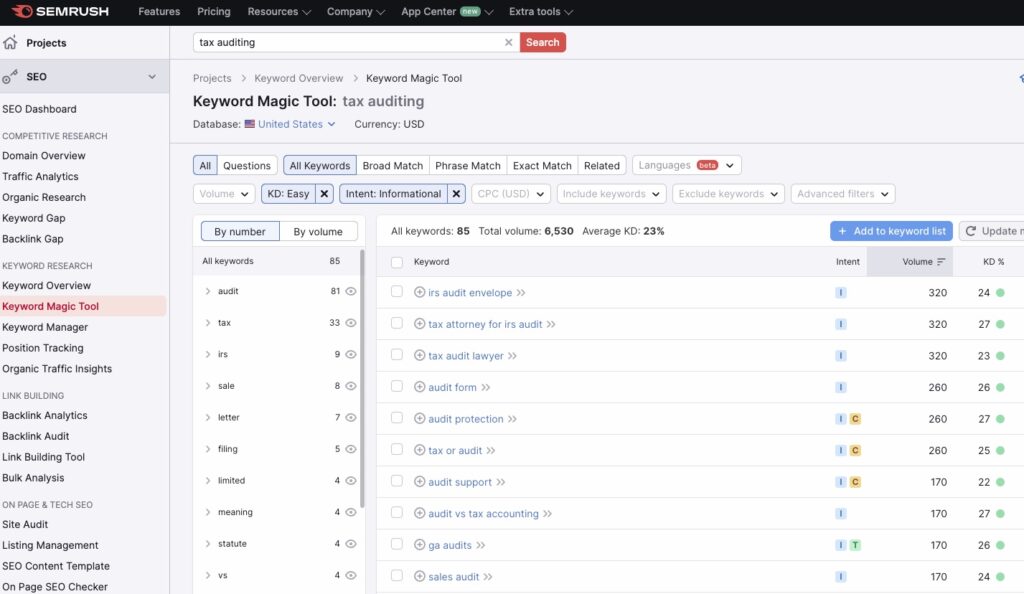Viewport: 1024px width, 594px height.
Task: Change the United States database dropdown
Action: tap(290, 124)
